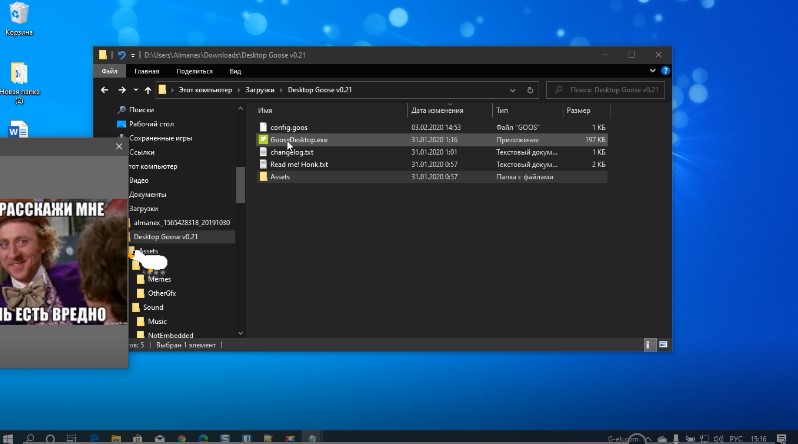
Task: Click Desktop Goose v0.21 in breadcrumb path
Action: pos(320,90)
